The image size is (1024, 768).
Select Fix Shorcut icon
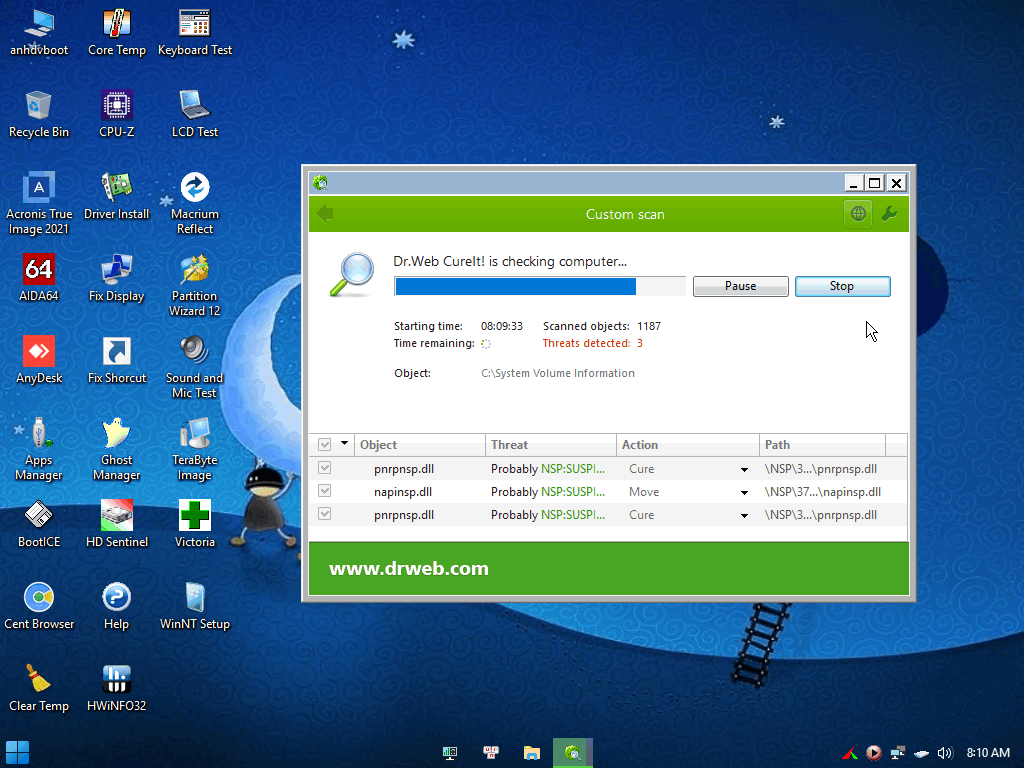pyautogui.click(x=117, y=360)
